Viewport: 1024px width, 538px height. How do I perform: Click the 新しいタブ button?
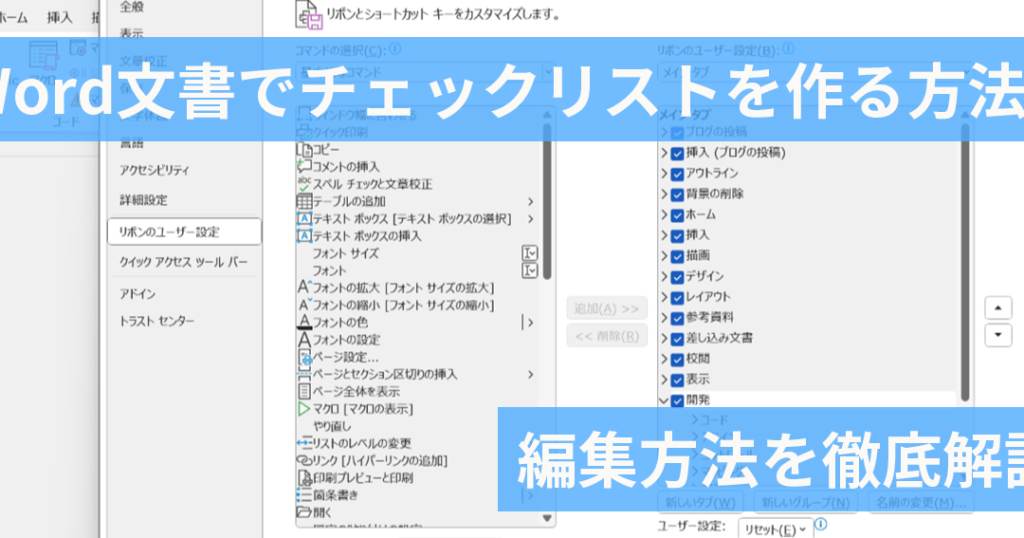click(699, 502)
